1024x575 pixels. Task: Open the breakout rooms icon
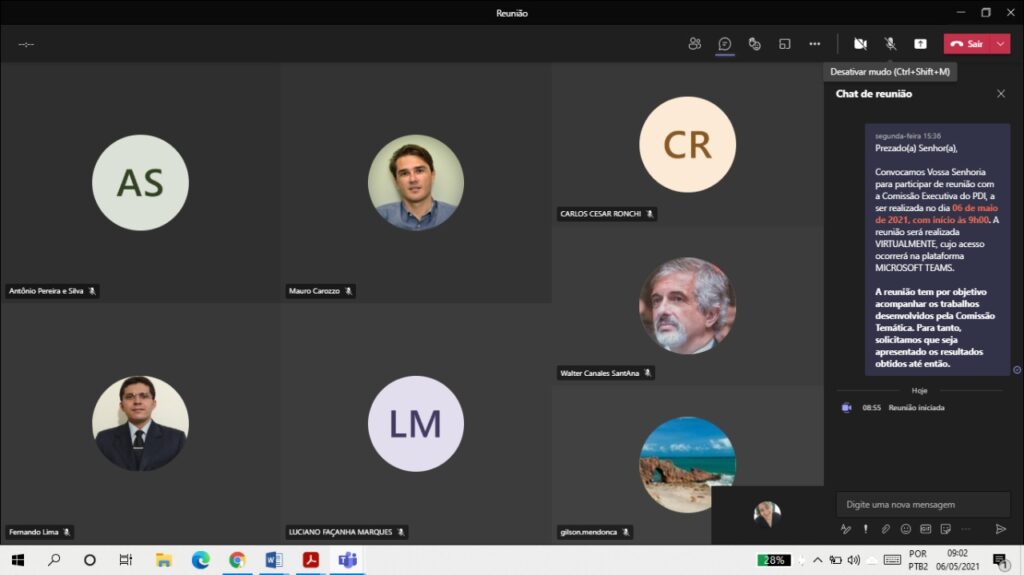pyautogui.click(x=785, y=44)
